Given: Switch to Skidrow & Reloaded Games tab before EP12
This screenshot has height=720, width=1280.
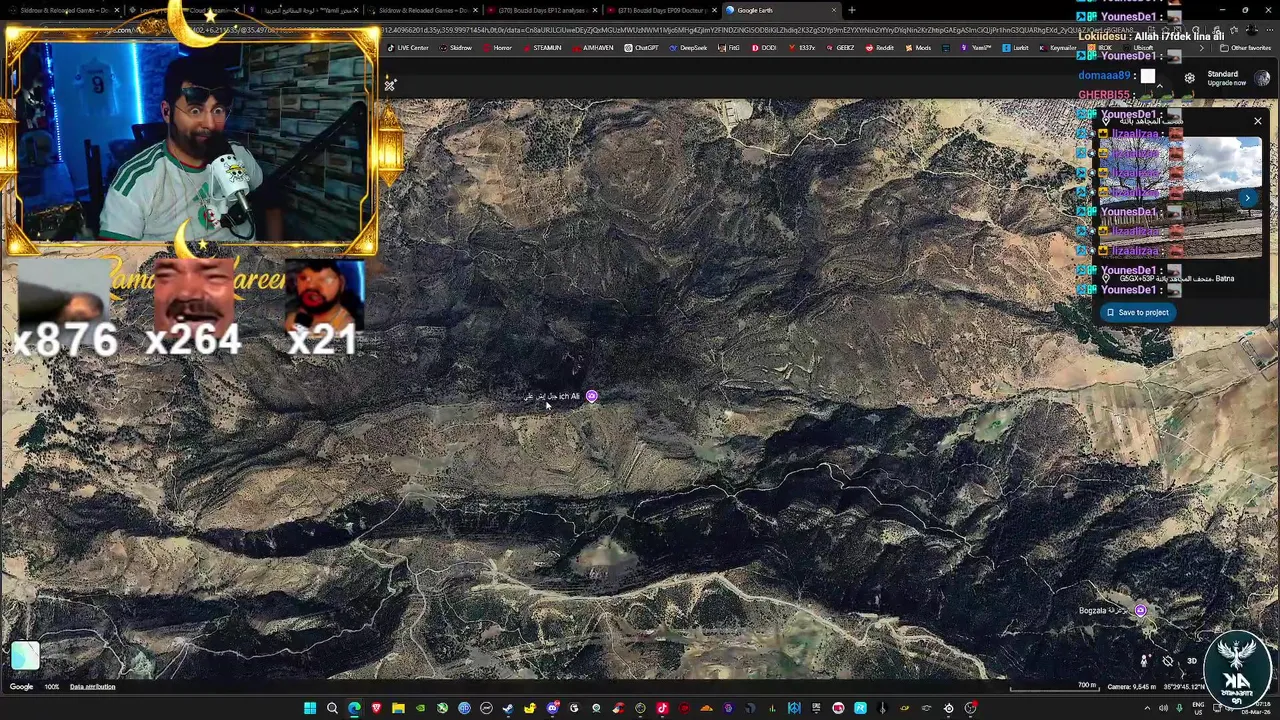Looking at the screenshot, I should [420, 10].
